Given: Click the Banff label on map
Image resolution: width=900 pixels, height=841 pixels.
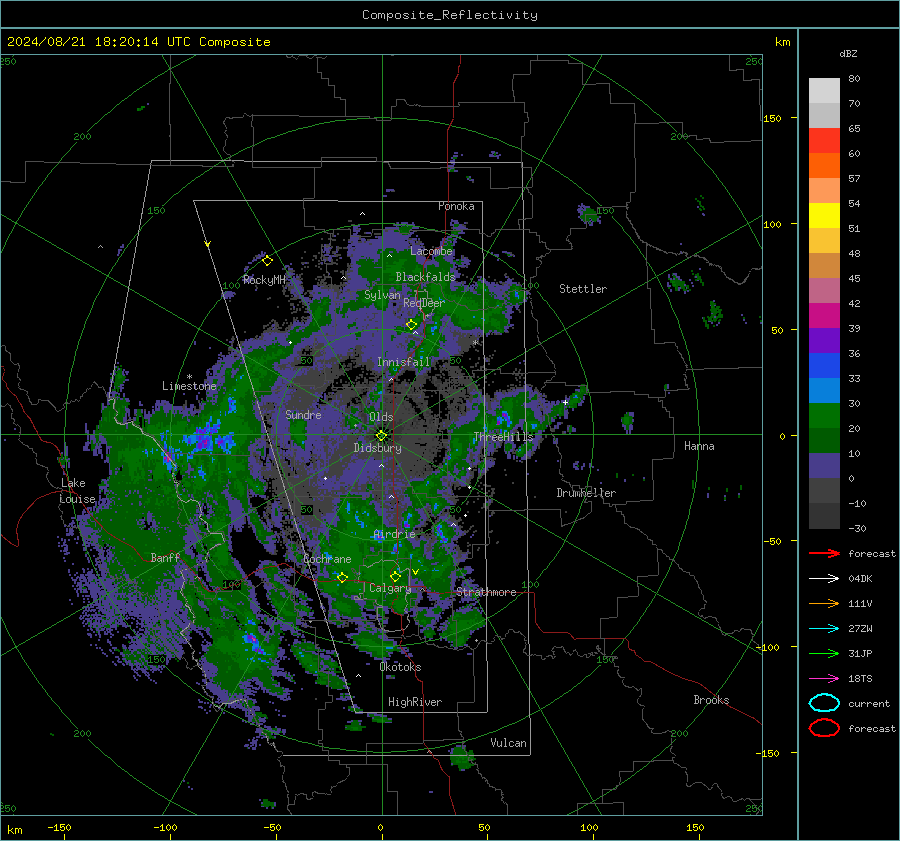Looking at the screenshot, I should point(165,557).
